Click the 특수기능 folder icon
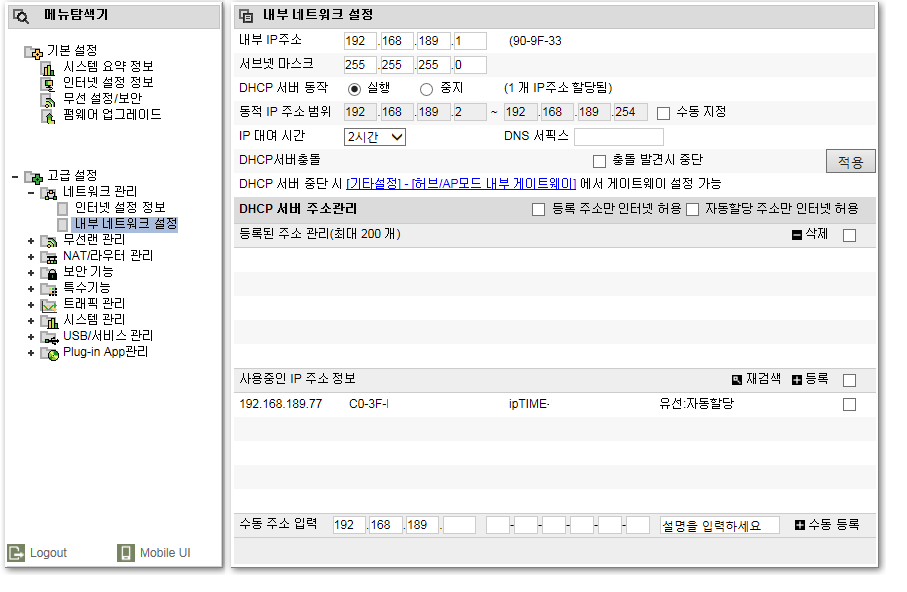 coord(49,289)
